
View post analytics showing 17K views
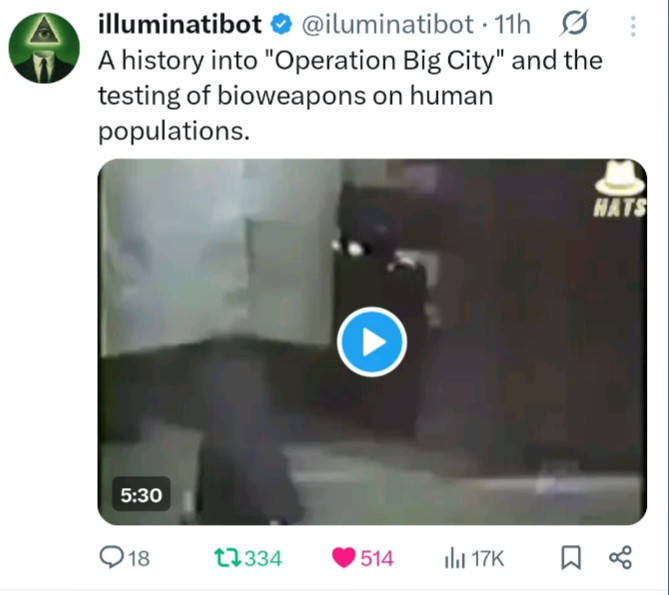click(474, 558)
